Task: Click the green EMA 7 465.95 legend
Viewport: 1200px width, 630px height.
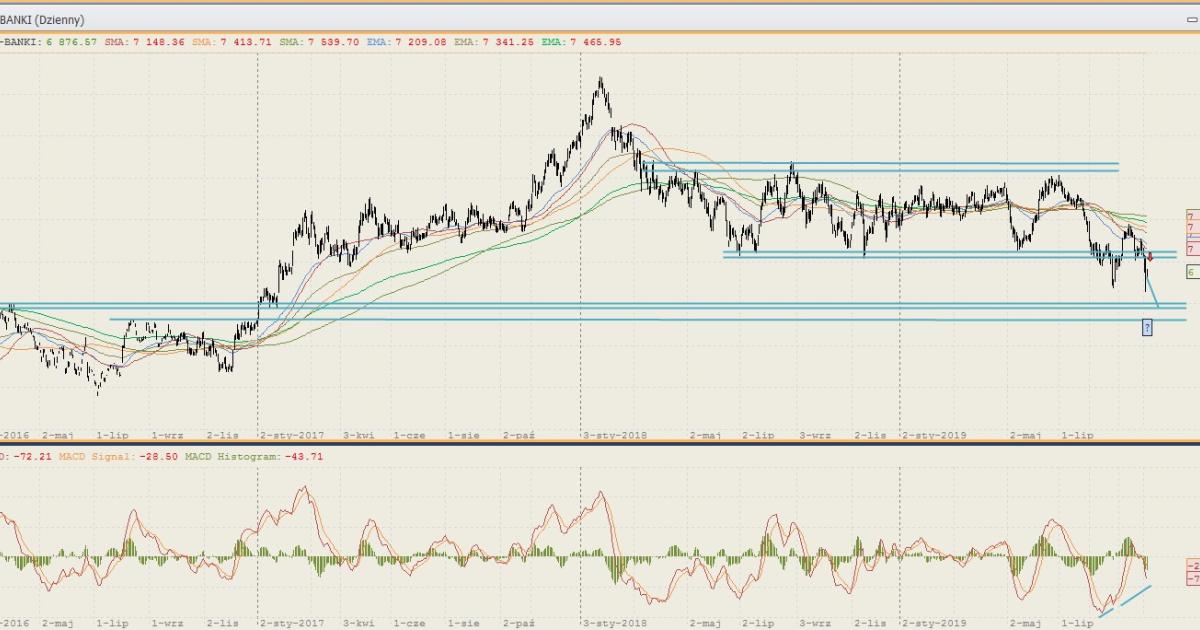Action: tap(581, 42)
